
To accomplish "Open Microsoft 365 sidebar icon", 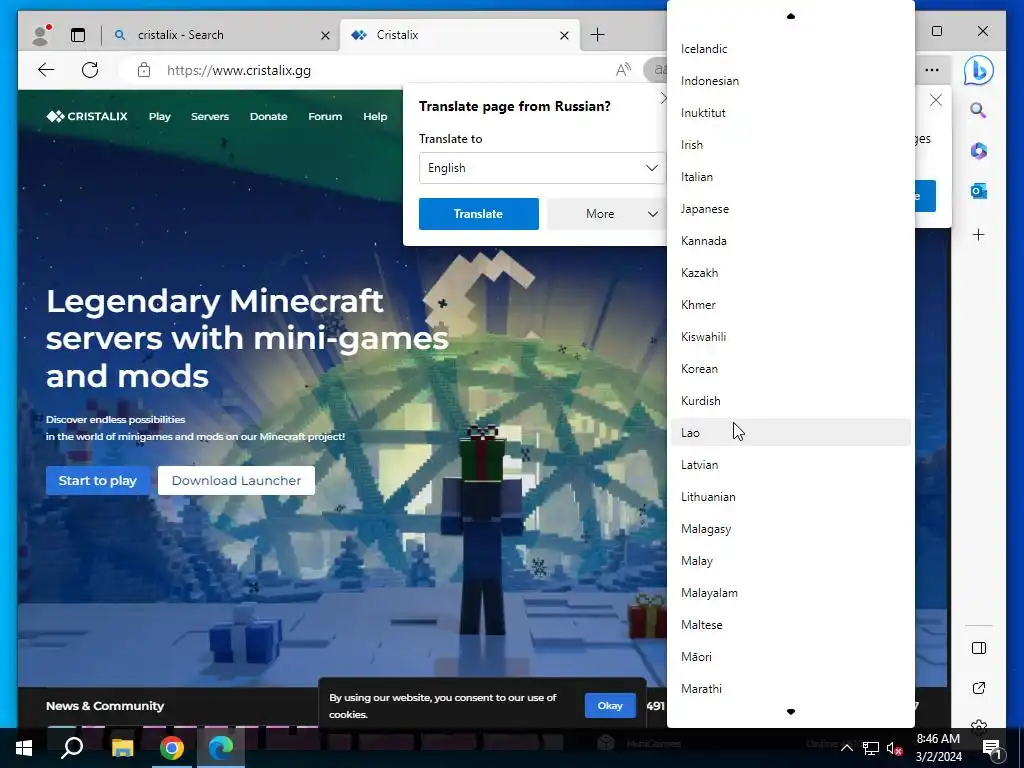I will click(978, 151).
